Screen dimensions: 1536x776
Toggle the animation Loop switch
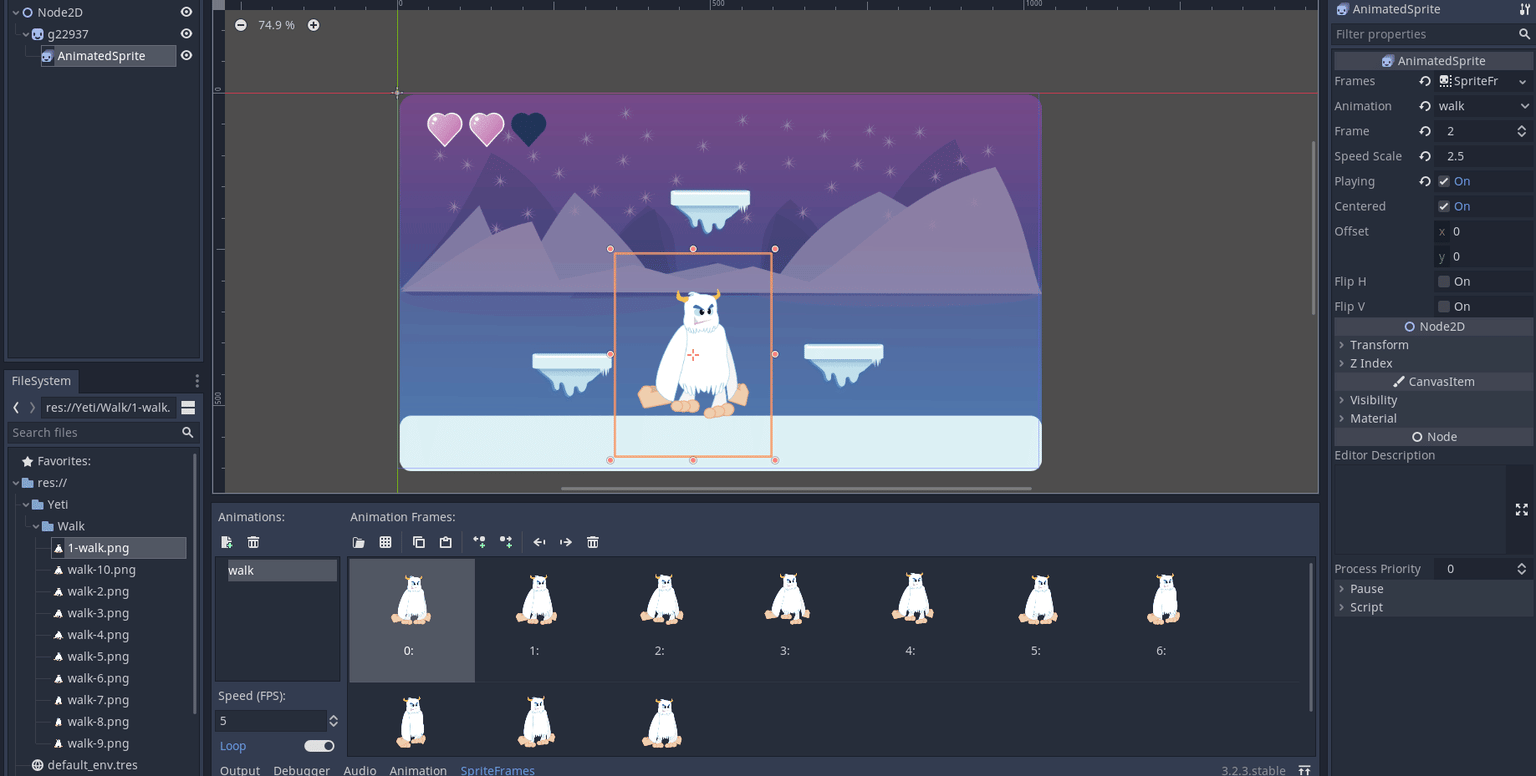coord(319,746)
